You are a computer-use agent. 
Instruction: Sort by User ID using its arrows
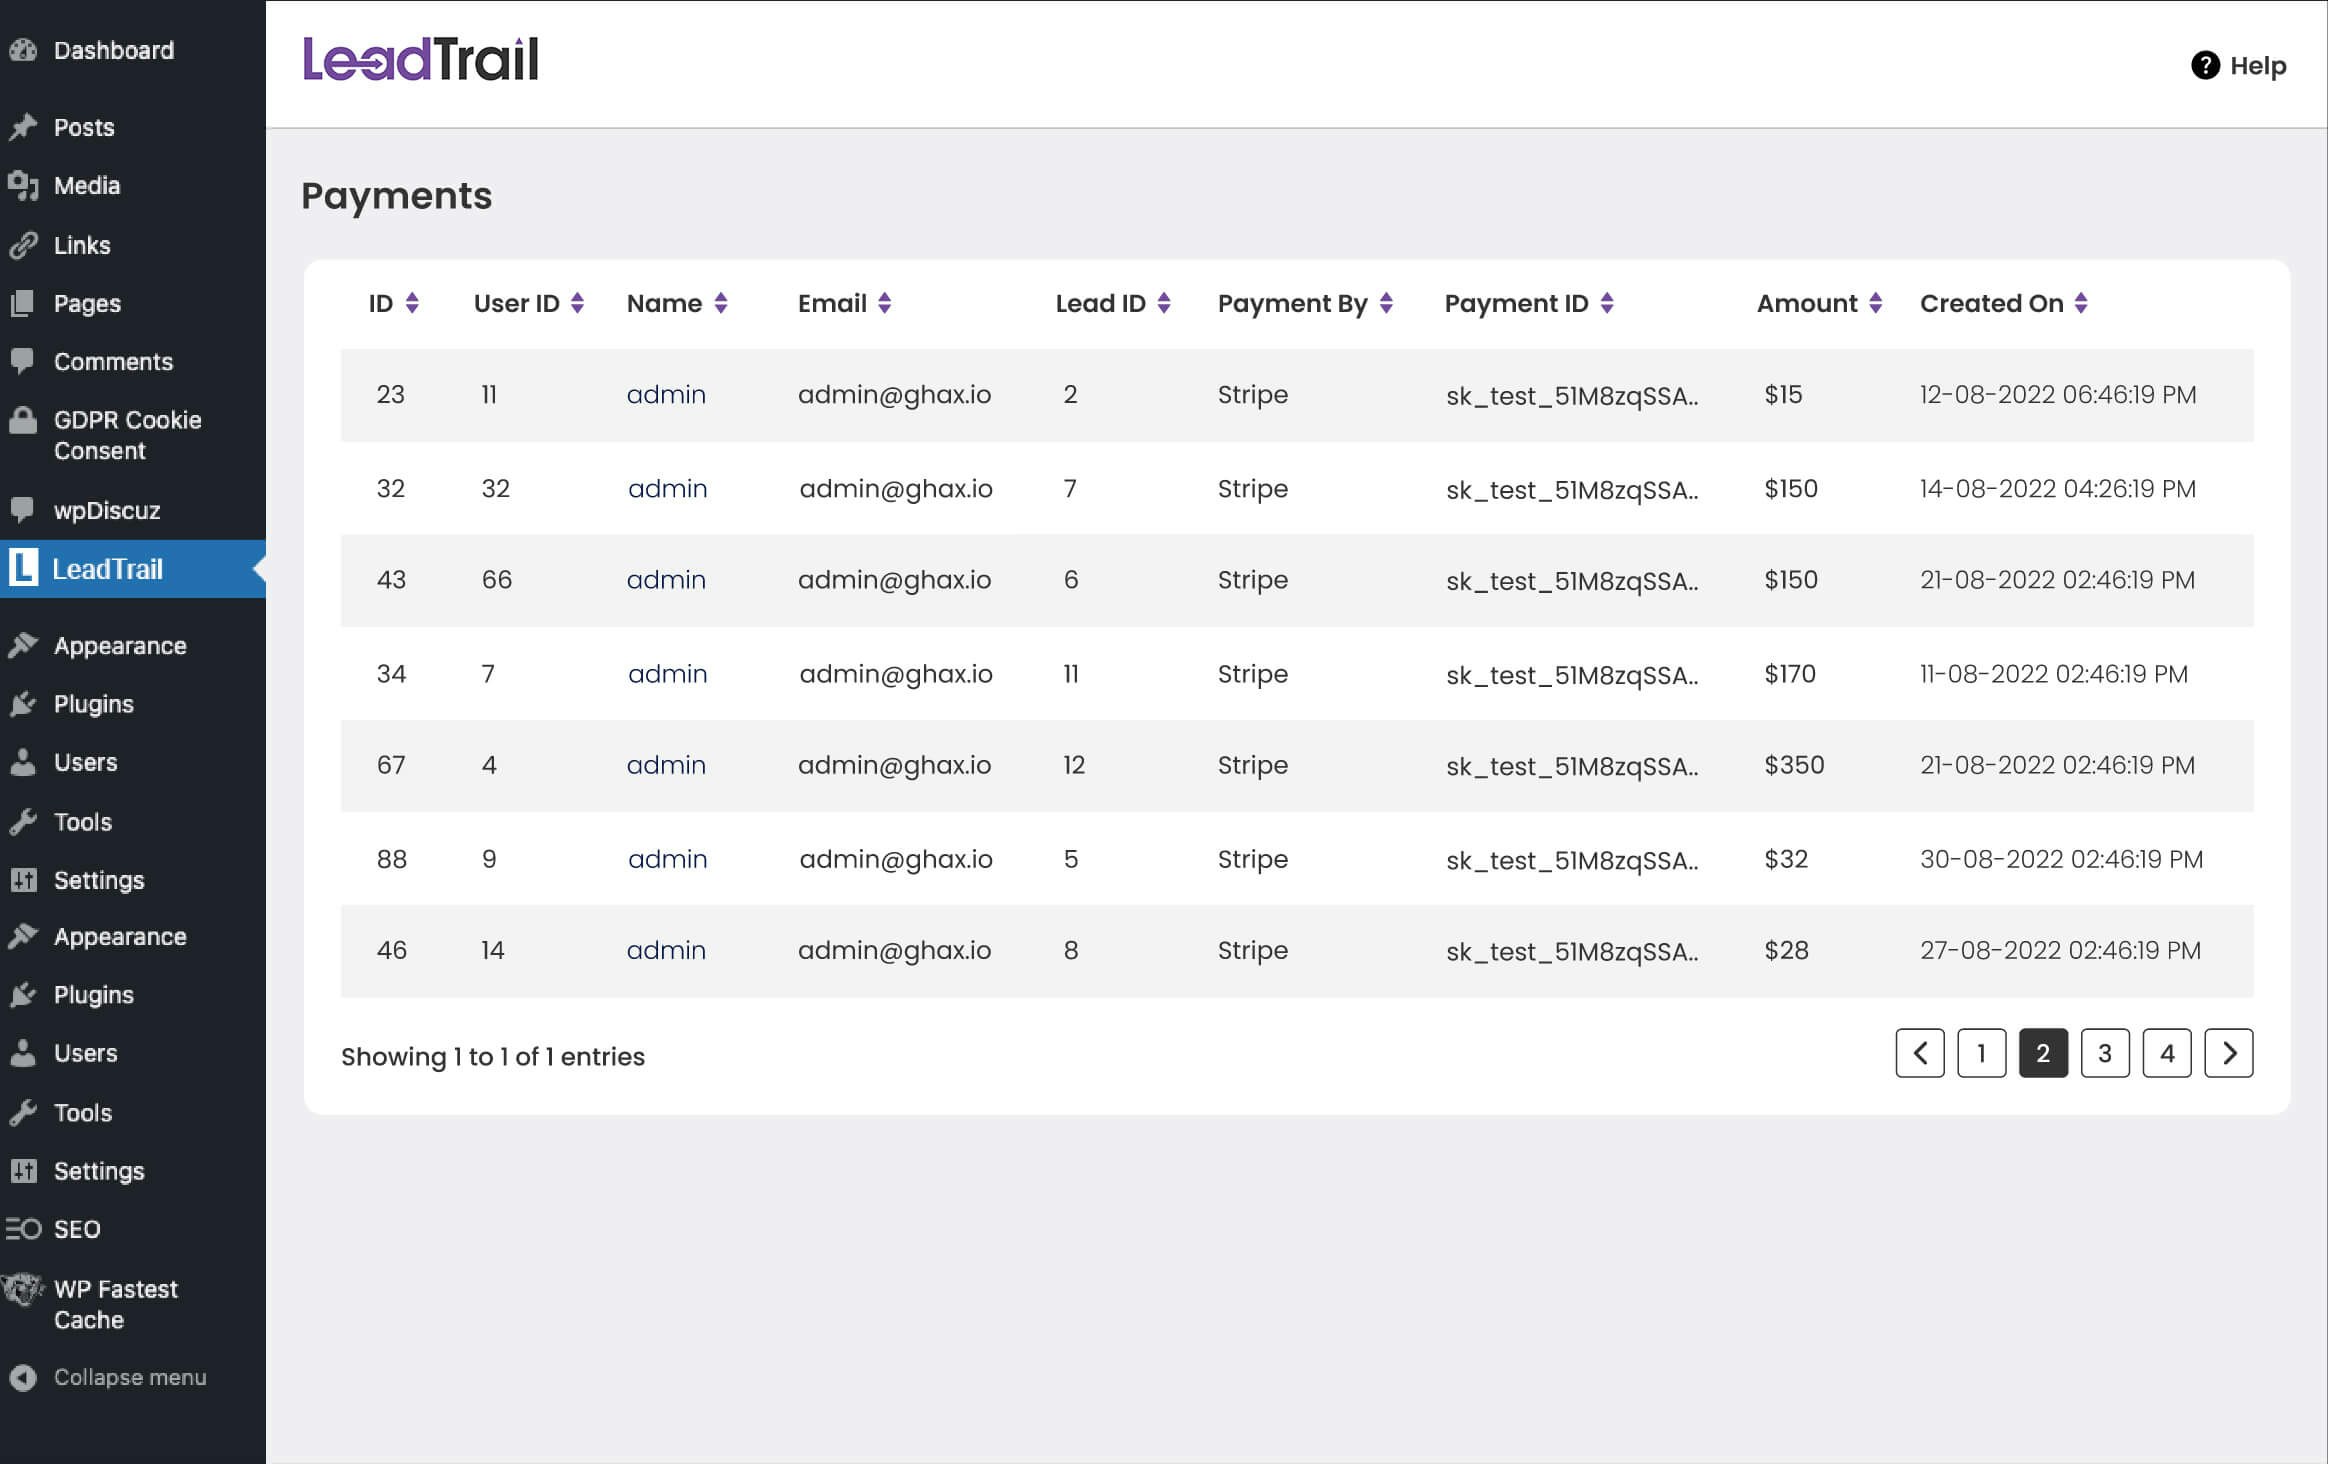click(x=577, y=303)
